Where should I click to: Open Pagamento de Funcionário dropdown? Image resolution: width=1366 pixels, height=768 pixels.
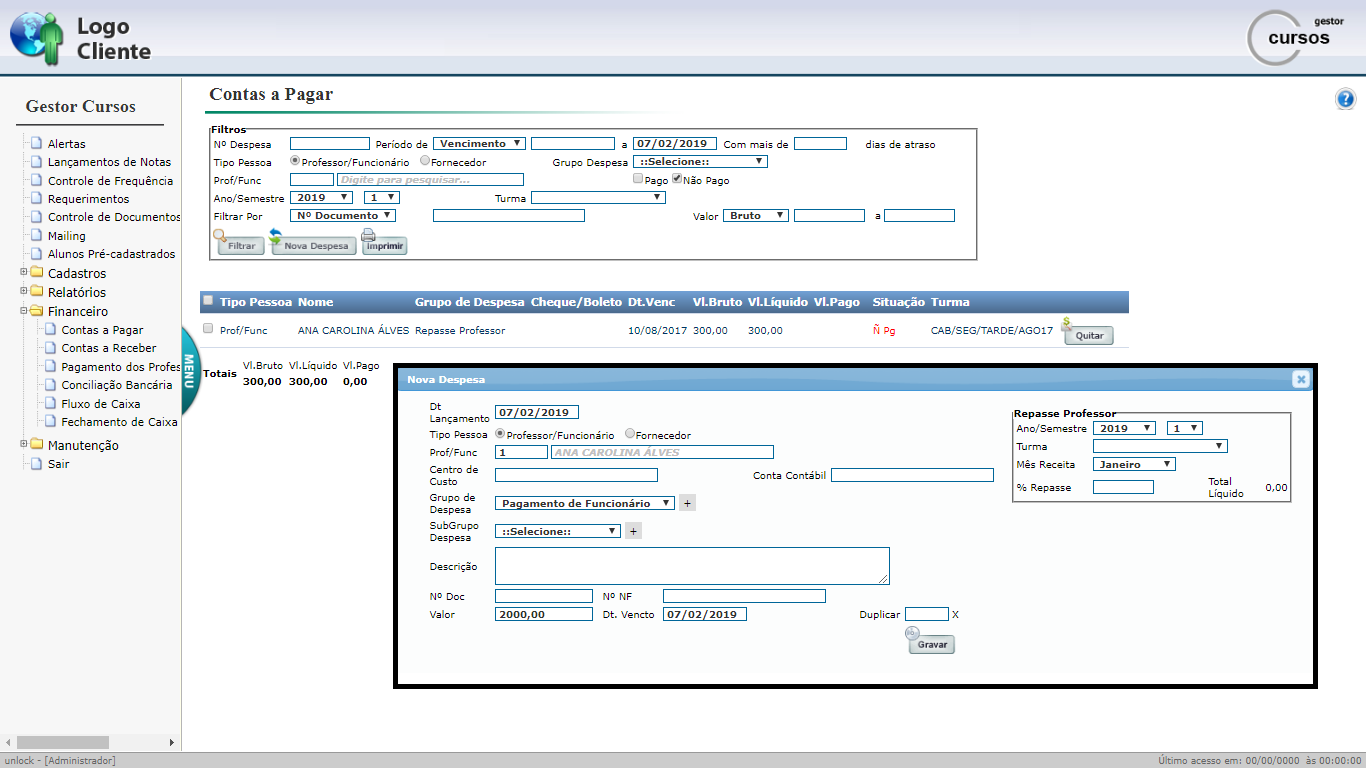pyautogui.click(x=585, y=504)
